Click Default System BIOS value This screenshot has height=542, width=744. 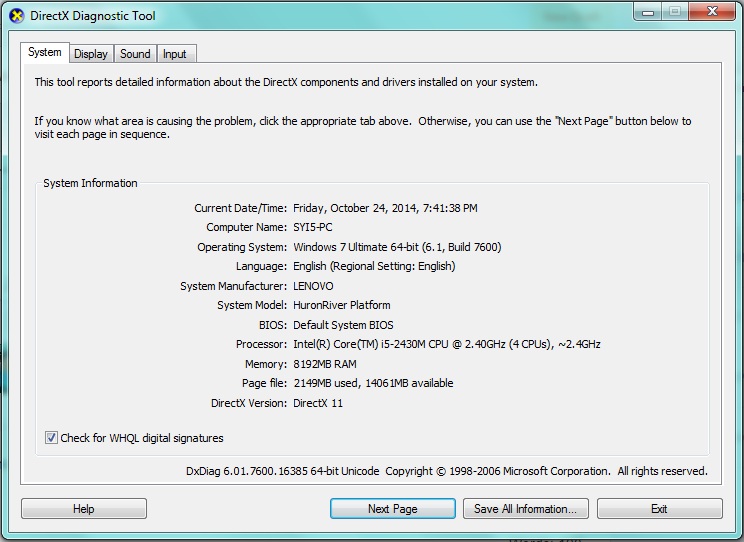[x=343, y=325]
